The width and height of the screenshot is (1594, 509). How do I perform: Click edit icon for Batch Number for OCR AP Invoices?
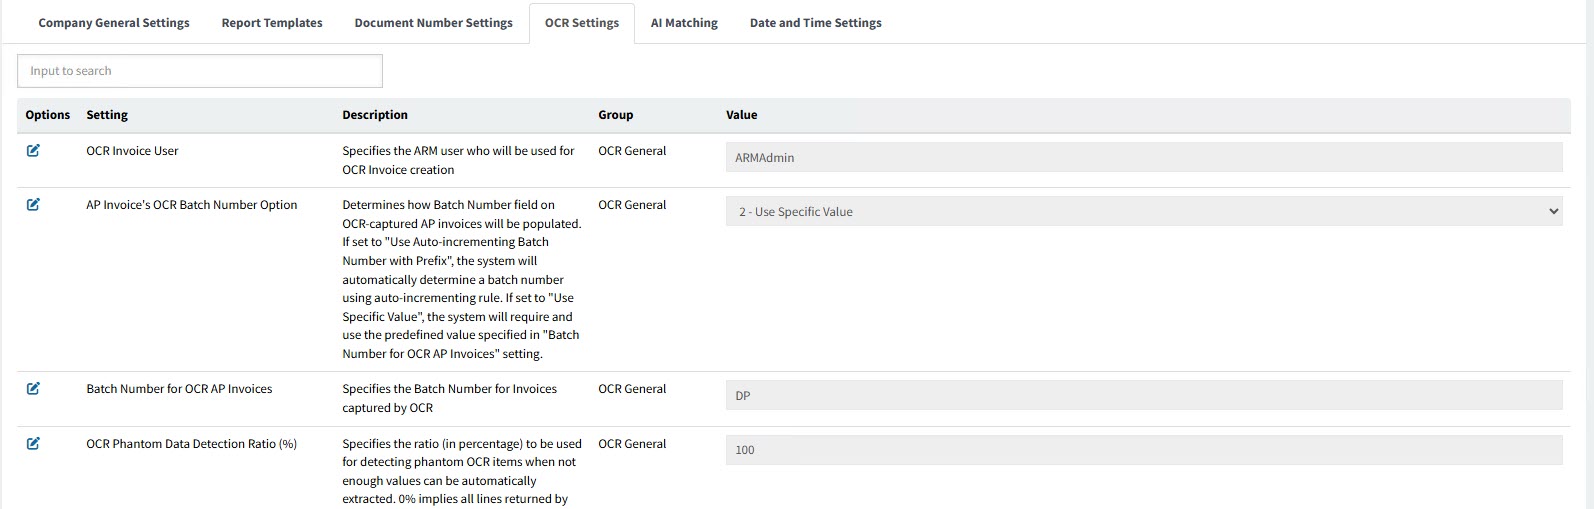pyautogui.click(x=33, y=389)
